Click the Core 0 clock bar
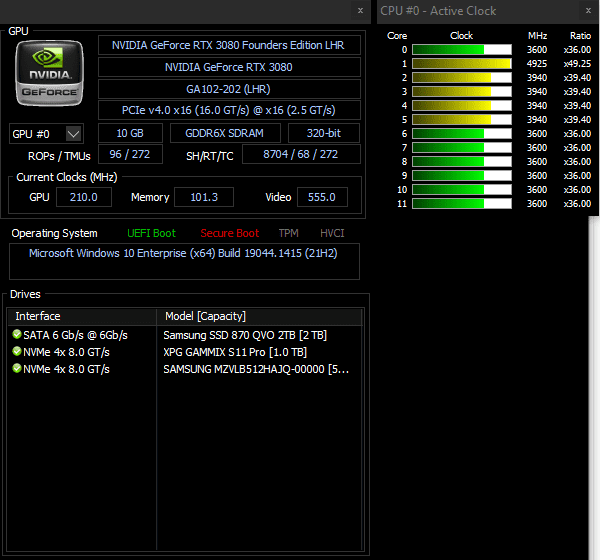Screen dimensions: 600x560 (x=462, y=50)
